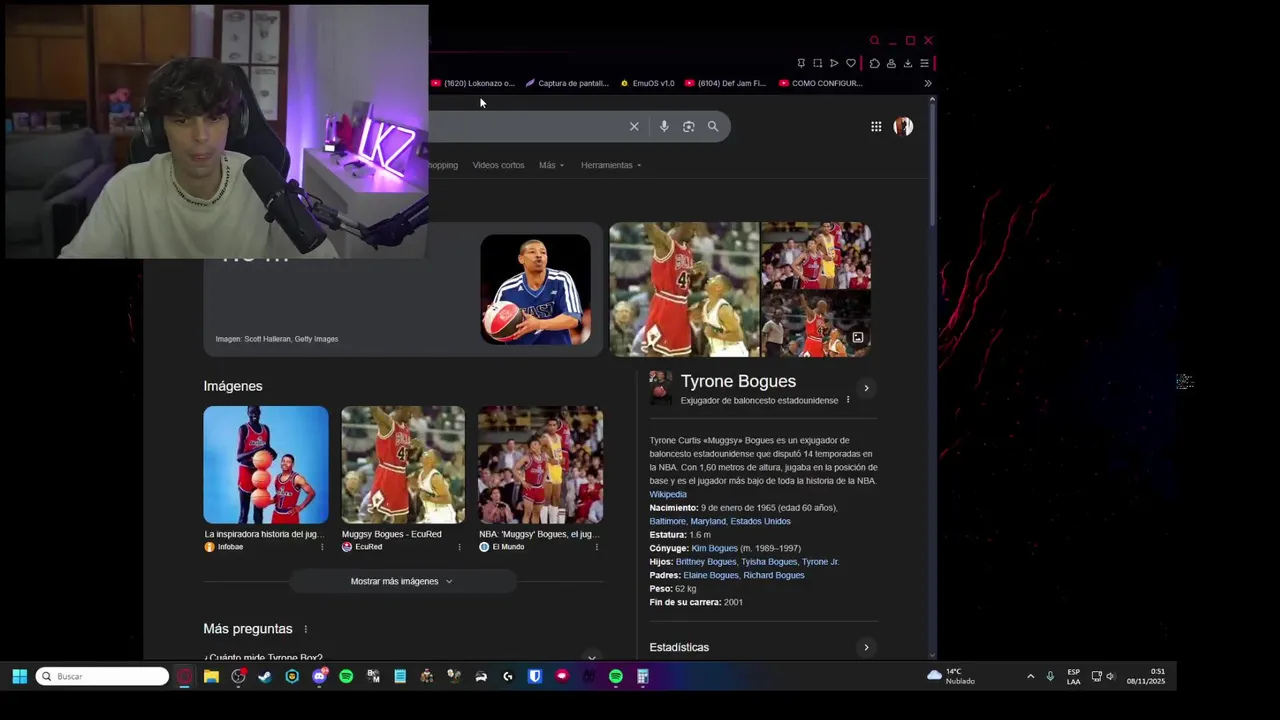Viewport: 1280px width, 720px height.
Task: Open the Kim Bogues spouse link
Action: click(714, 548)
